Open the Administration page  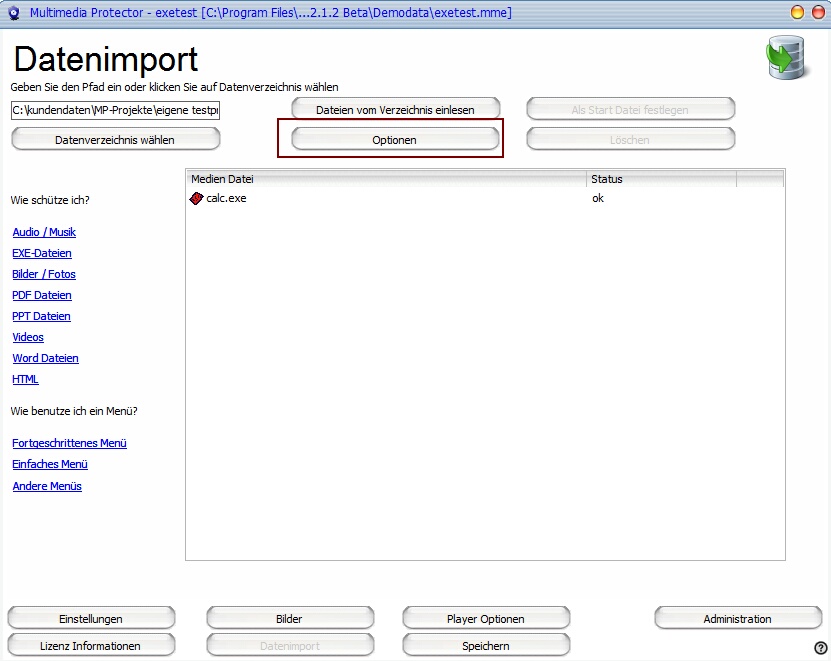[738, 619]
